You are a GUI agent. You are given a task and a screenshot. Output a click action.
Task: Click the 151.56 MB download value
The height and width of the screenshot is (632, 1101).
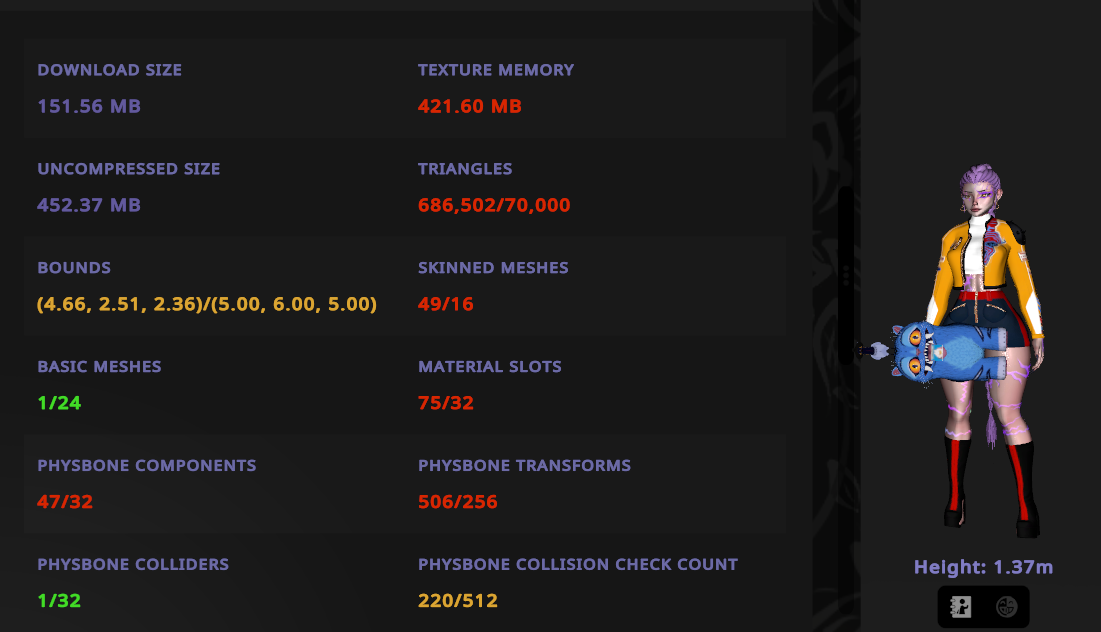(x=89, y=106)
